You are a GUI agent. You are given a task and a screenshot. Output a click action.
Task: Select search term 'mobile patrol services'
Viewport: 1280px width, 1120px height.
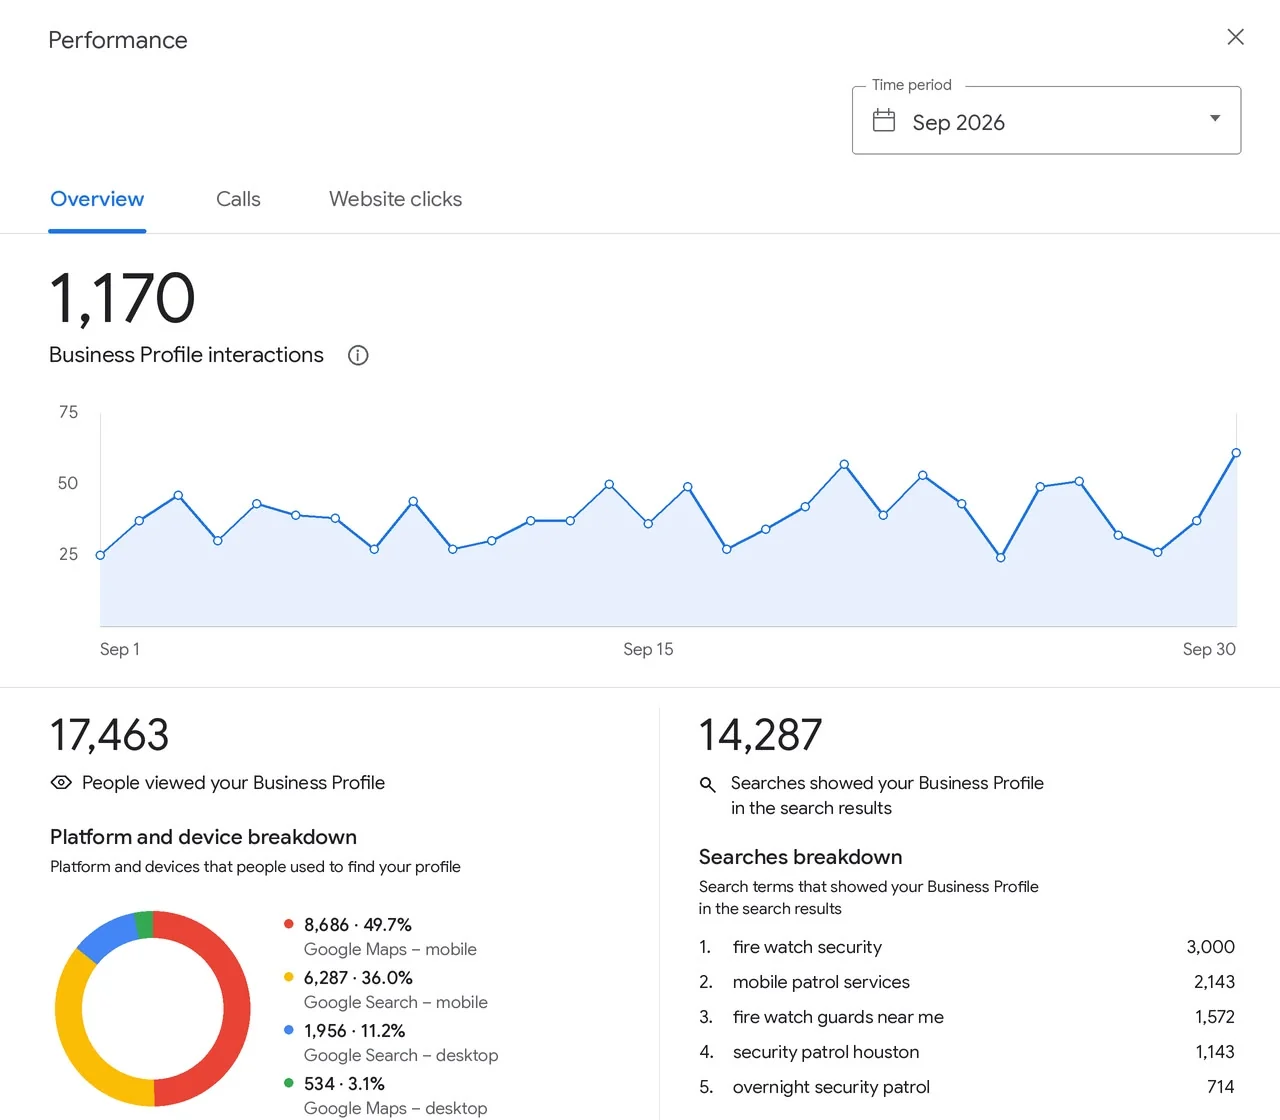[821, 982]
